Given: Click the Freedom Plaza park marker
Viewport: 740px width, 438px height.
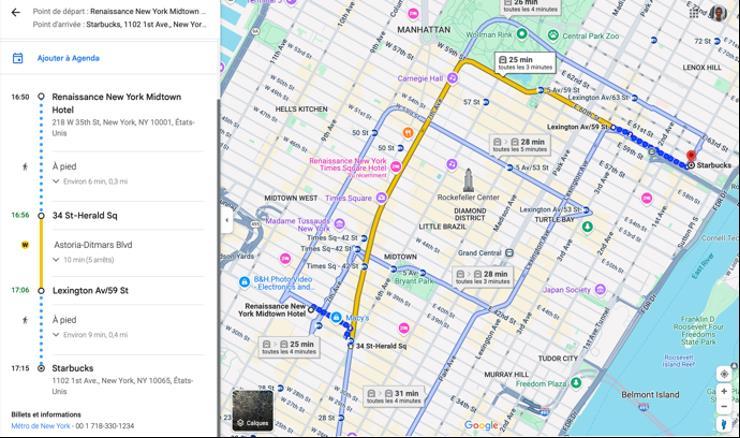Looking at the screenshot, I should [x=576, y=383].
